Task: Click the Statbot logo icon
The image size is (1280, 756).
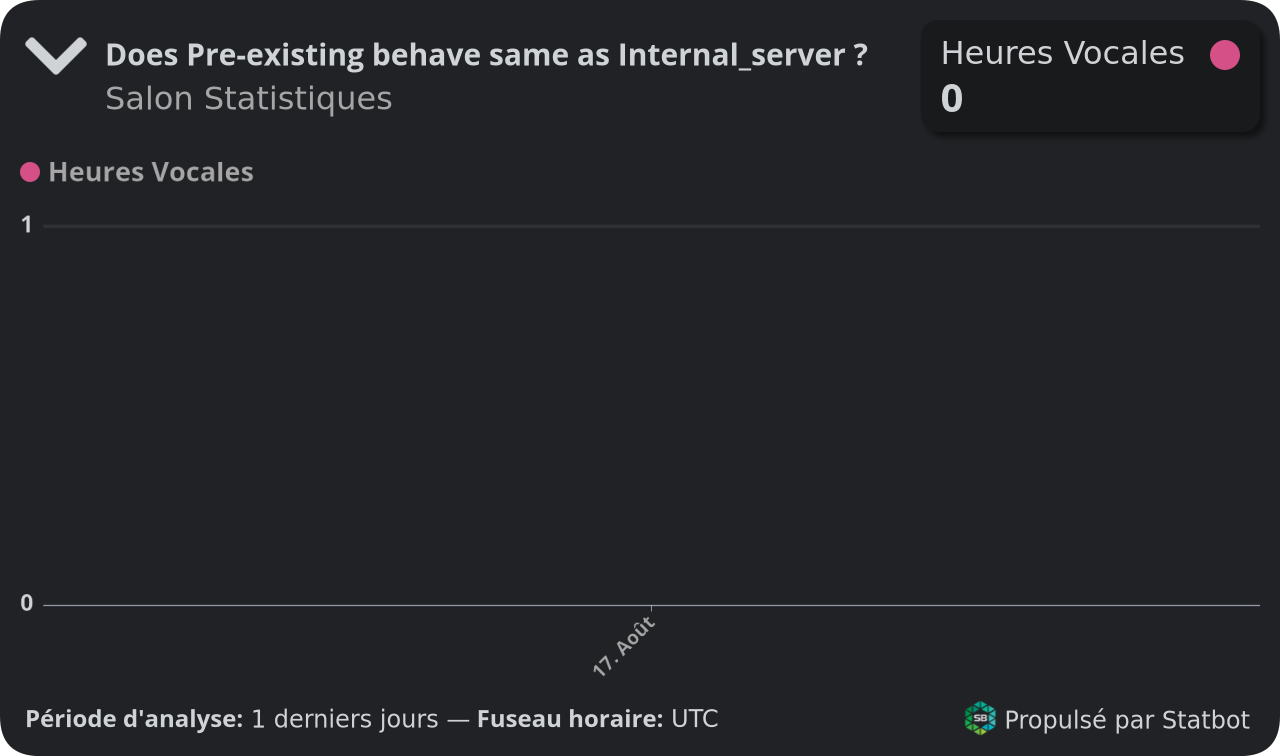Action: coord(980,718)
